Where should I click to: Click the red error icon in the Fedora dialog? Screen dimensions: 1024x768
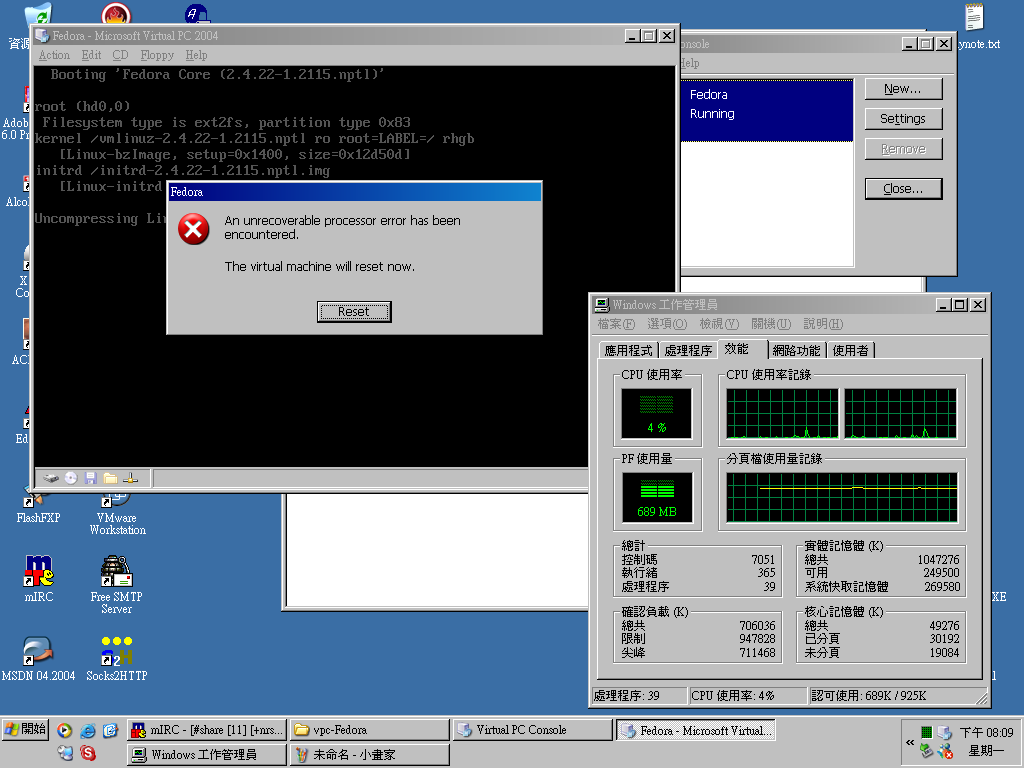coord(194,229)
